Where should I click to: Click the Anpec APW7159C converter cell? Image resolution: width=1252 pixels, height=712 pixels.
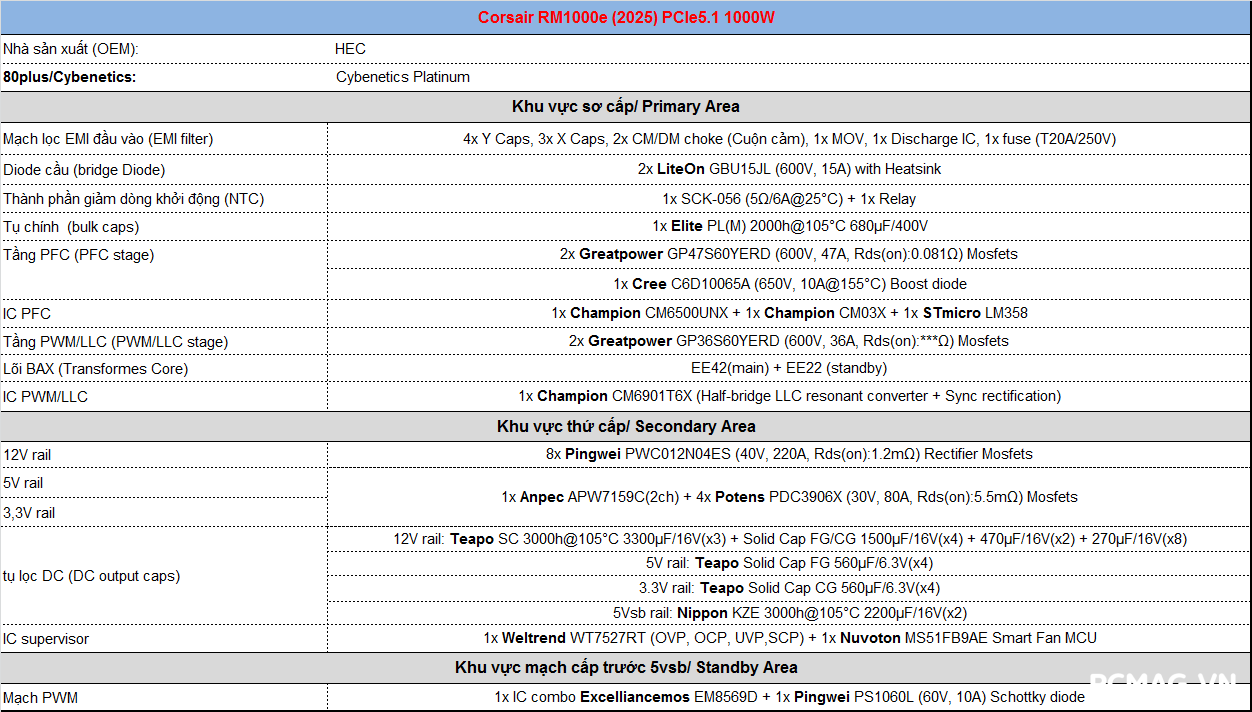(789, 497)
